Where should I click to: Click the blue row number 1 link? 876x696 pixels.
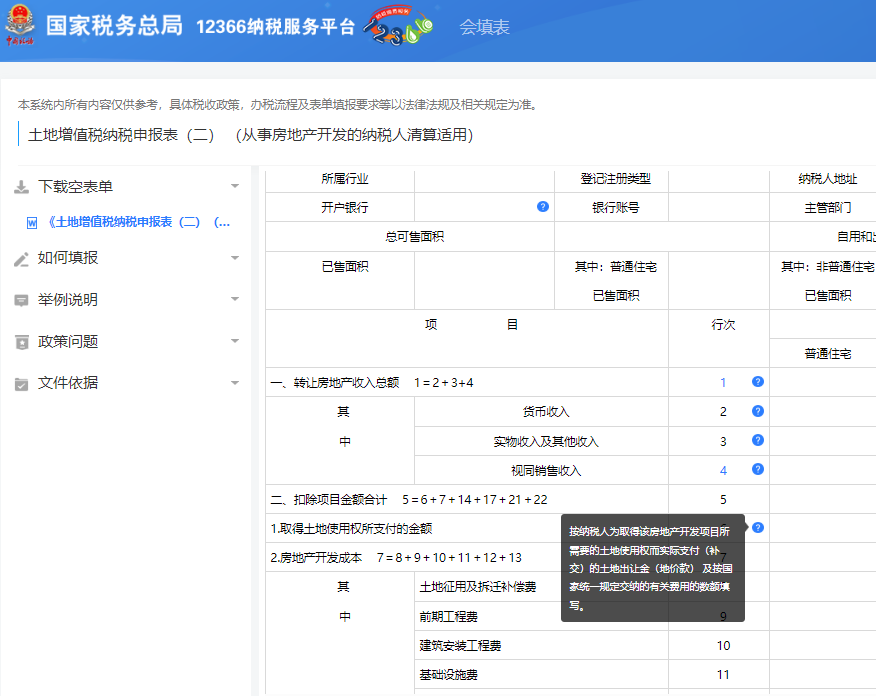(723, 382)
